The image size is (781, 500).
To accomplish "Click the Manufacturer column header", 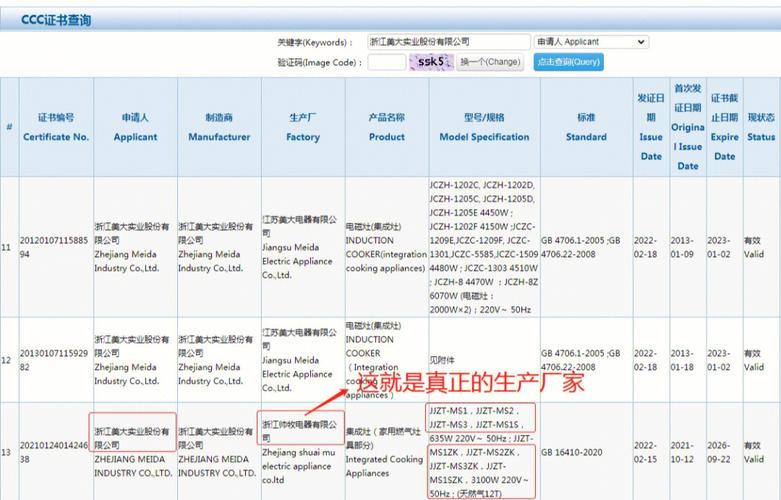I will click(x=219, y=127).
